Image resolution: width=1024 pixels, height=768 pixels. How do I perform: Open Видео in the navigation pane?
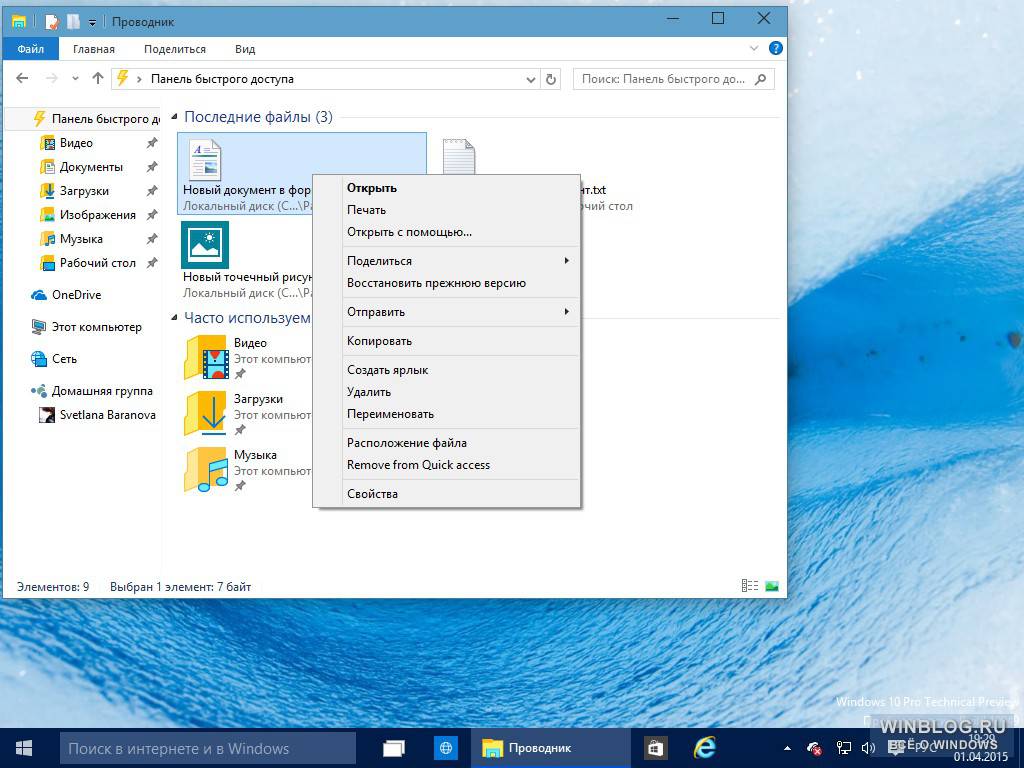pos(76,143)
